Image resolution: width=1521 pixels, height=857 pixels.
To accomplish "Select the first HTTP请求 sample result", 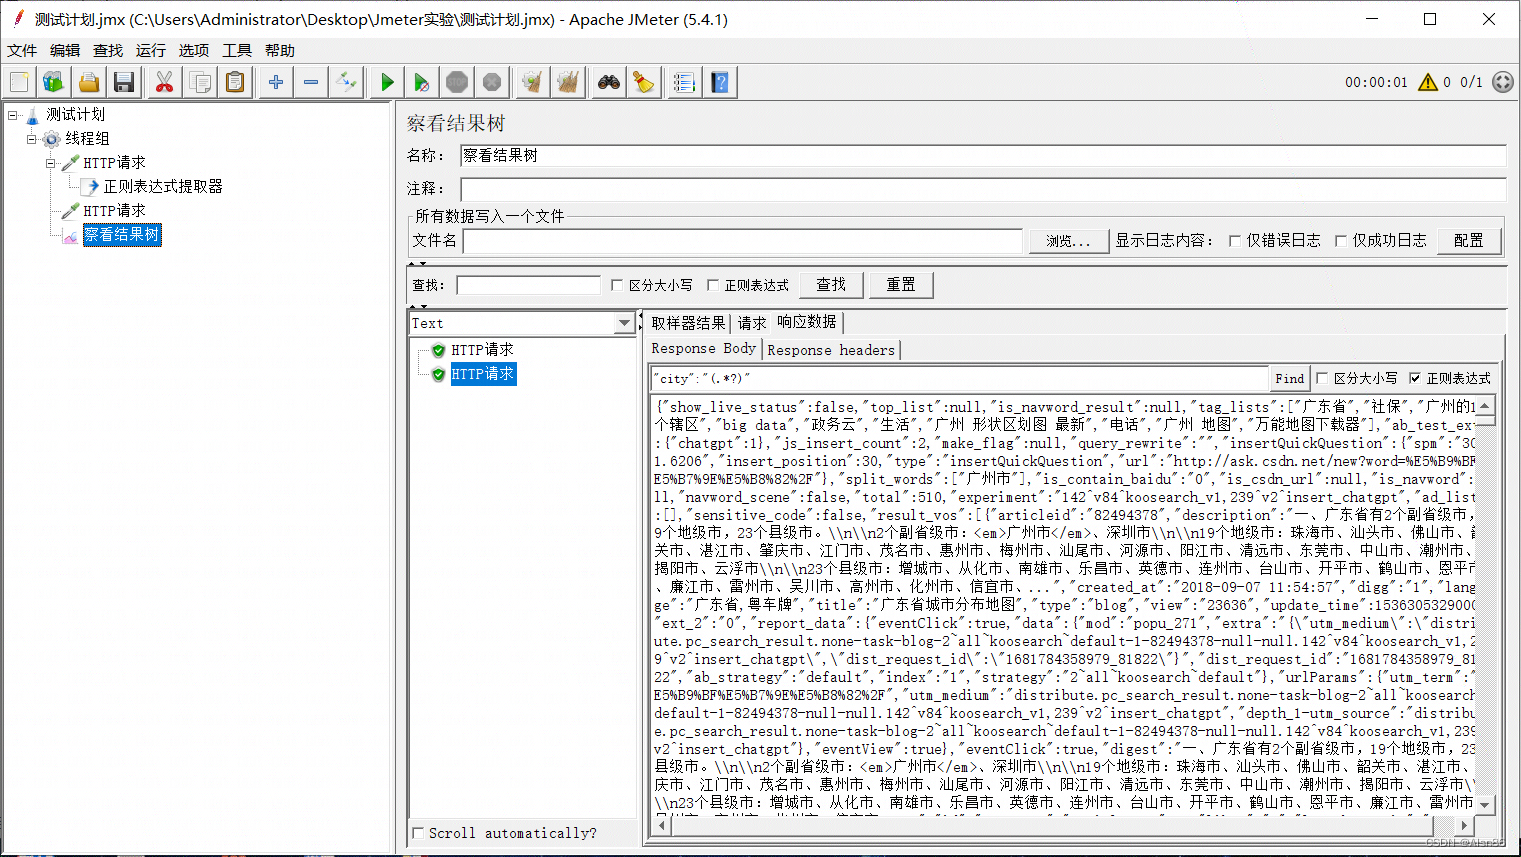I will coord(482,350).
